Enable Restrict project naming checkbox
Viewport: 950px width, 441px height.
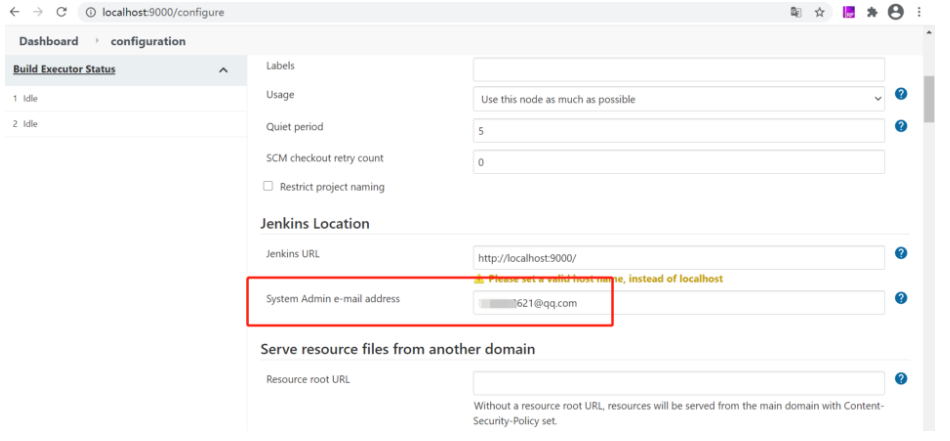point(268,186)
